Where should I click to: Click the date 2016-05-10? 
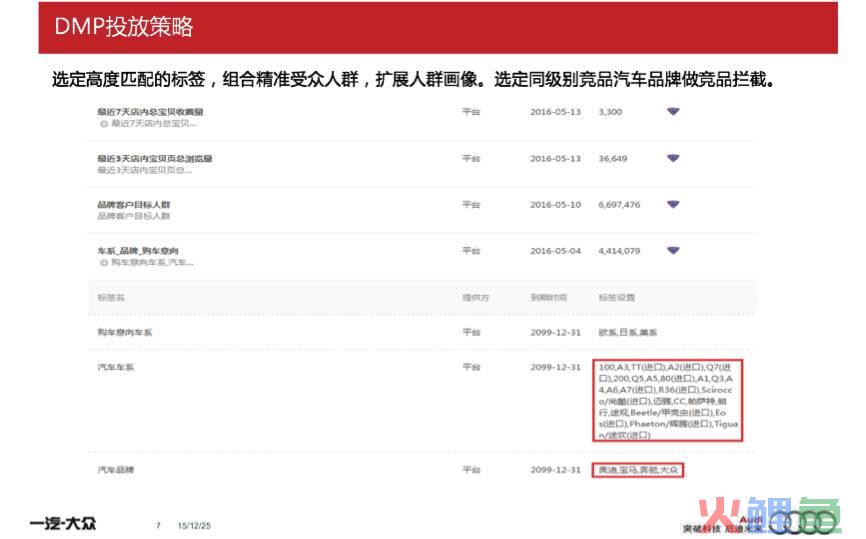[x=555, y=204]
